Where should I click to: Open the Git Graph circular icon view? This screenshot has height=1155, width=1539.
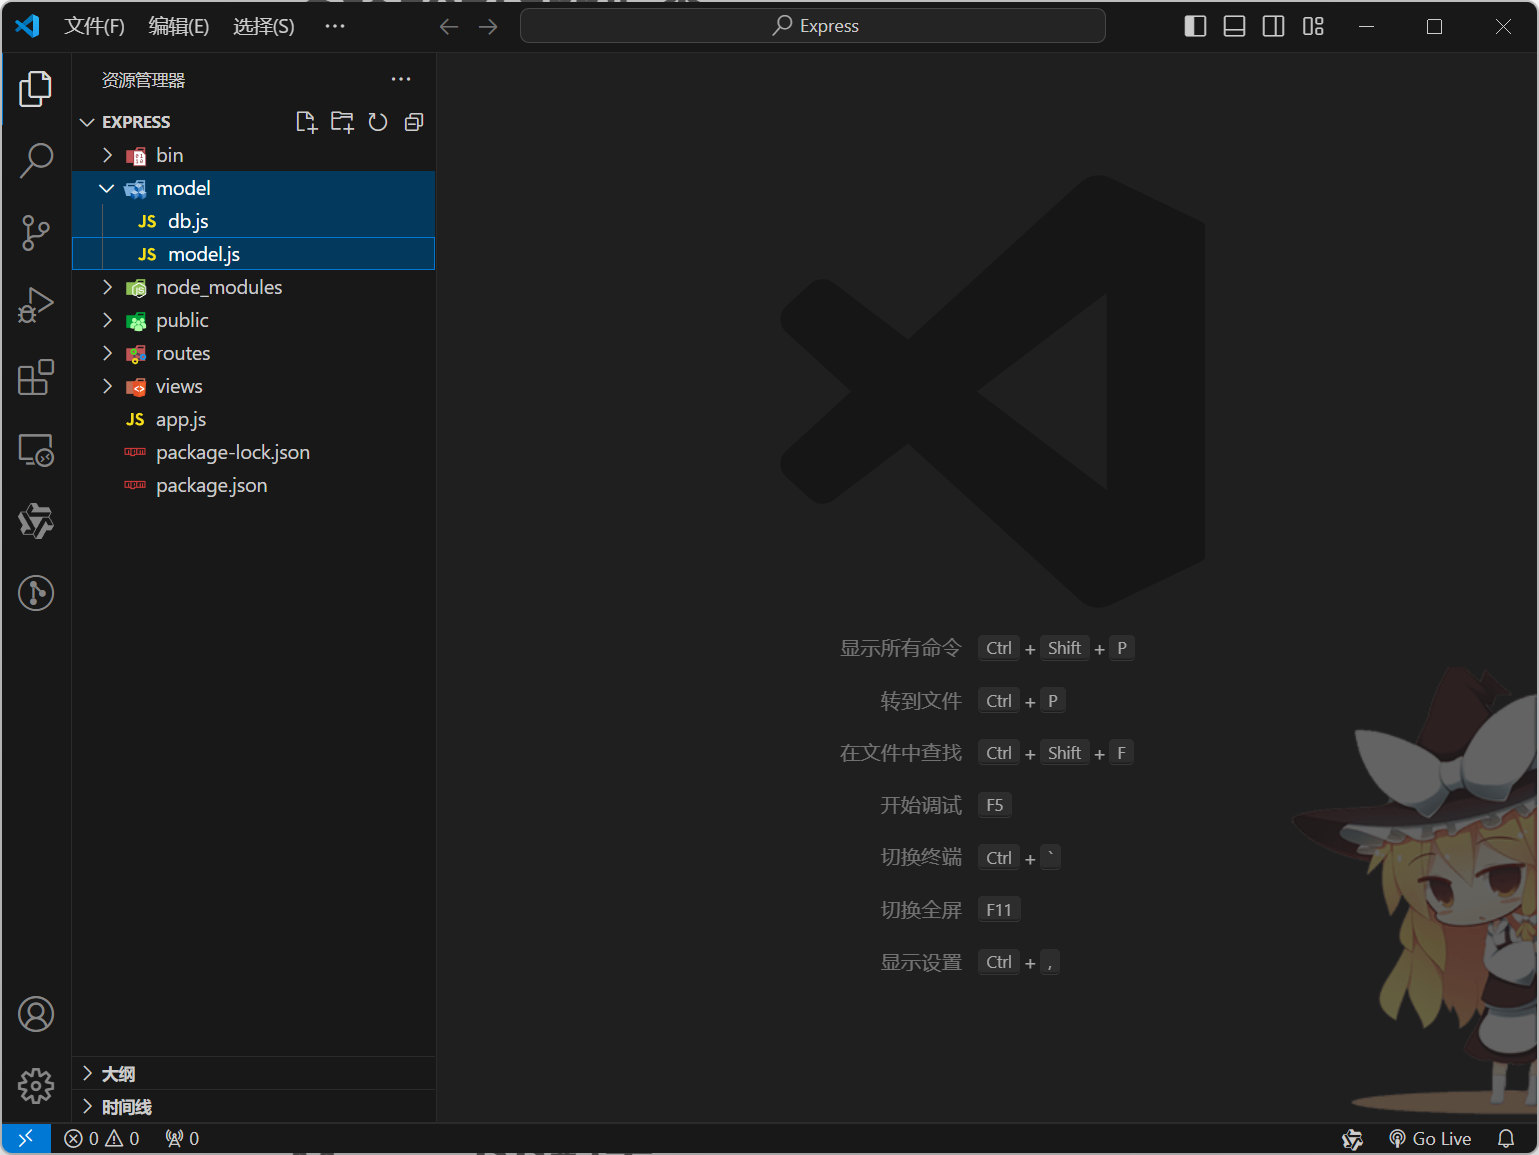pyautogui.click(x=36, y=593)
